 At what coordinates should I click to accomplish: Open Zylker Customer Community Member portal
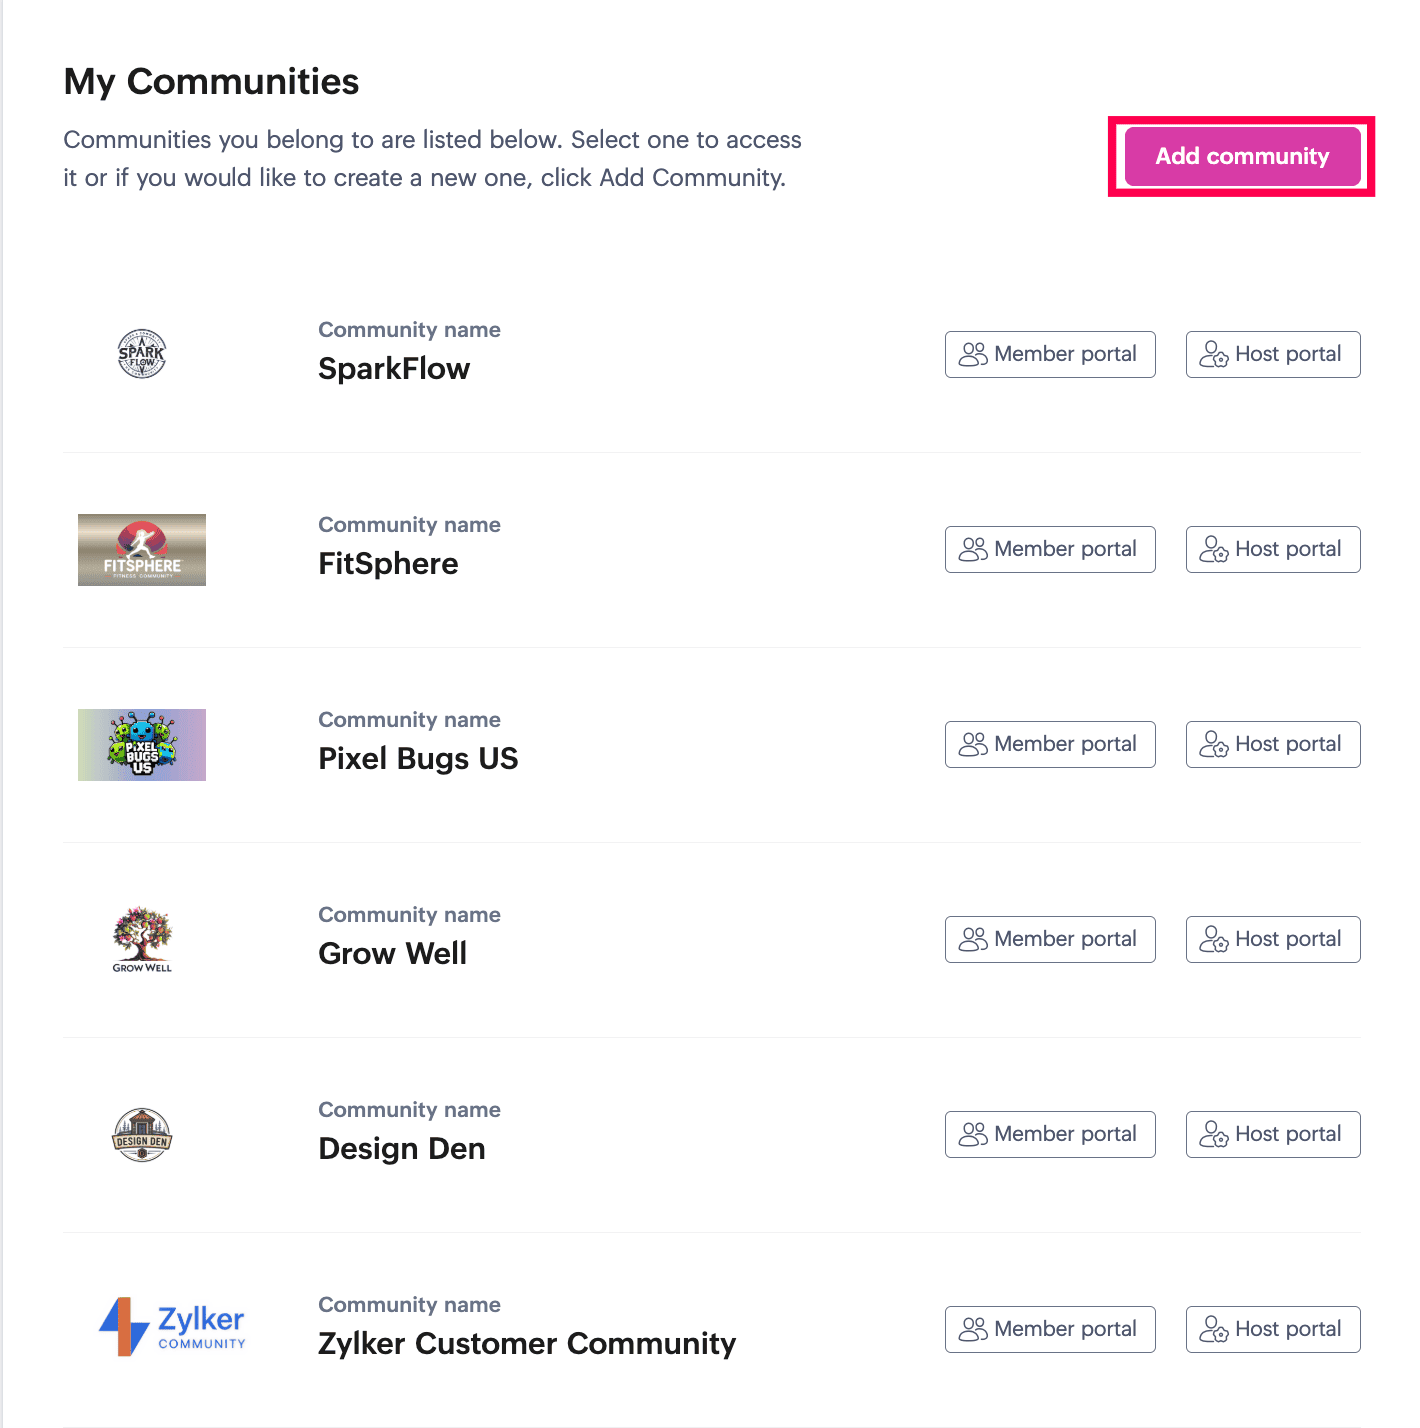pyautogui.click(x=1050, y=1329)
